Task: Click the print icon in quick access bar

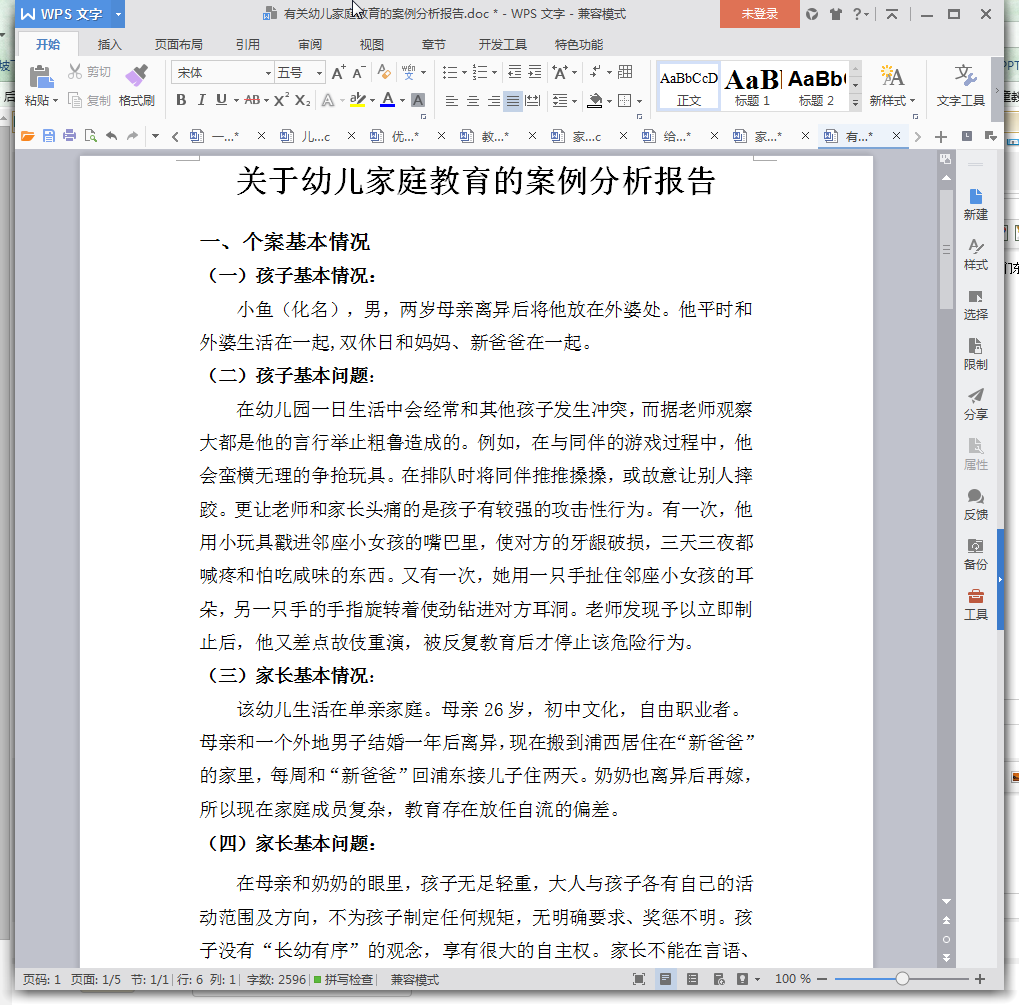Action: click(x=69, y=136)
